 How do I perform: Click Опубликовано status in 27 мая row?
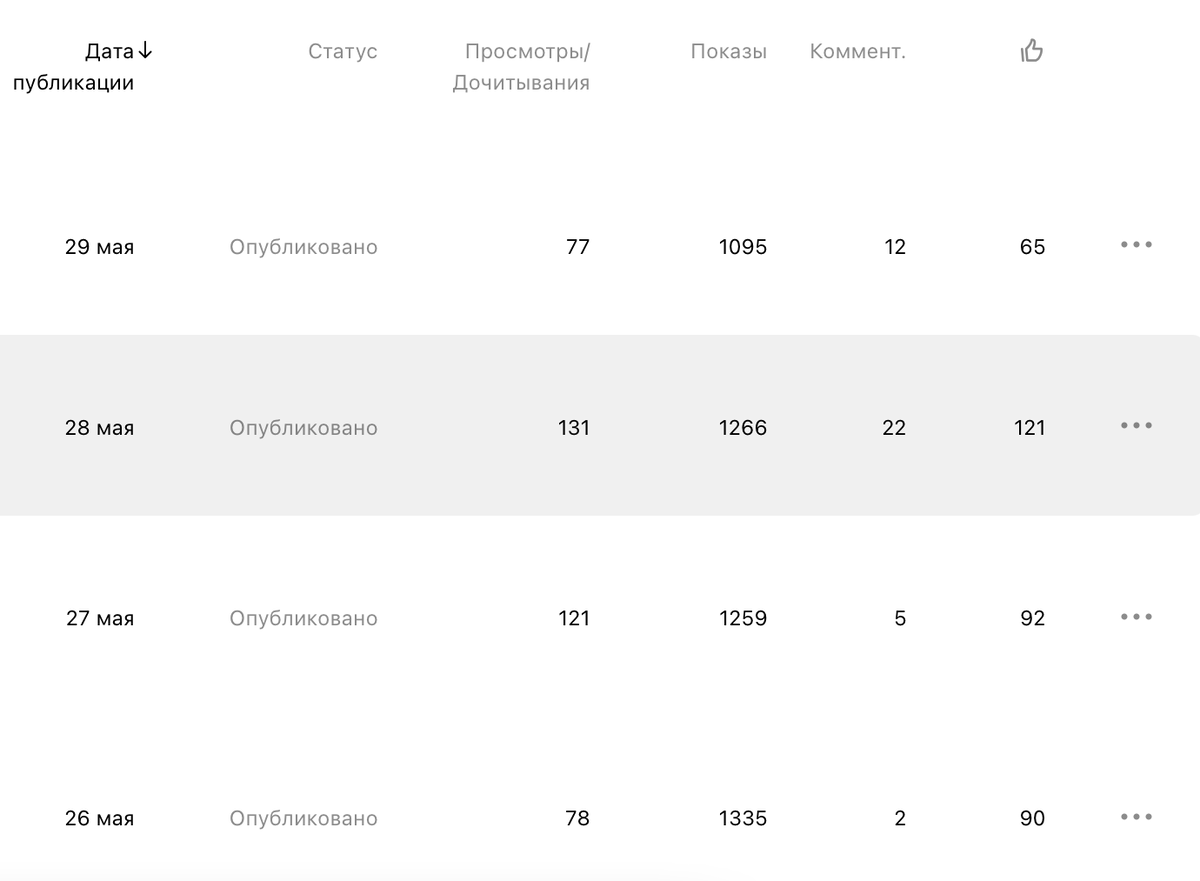(304, 619)
